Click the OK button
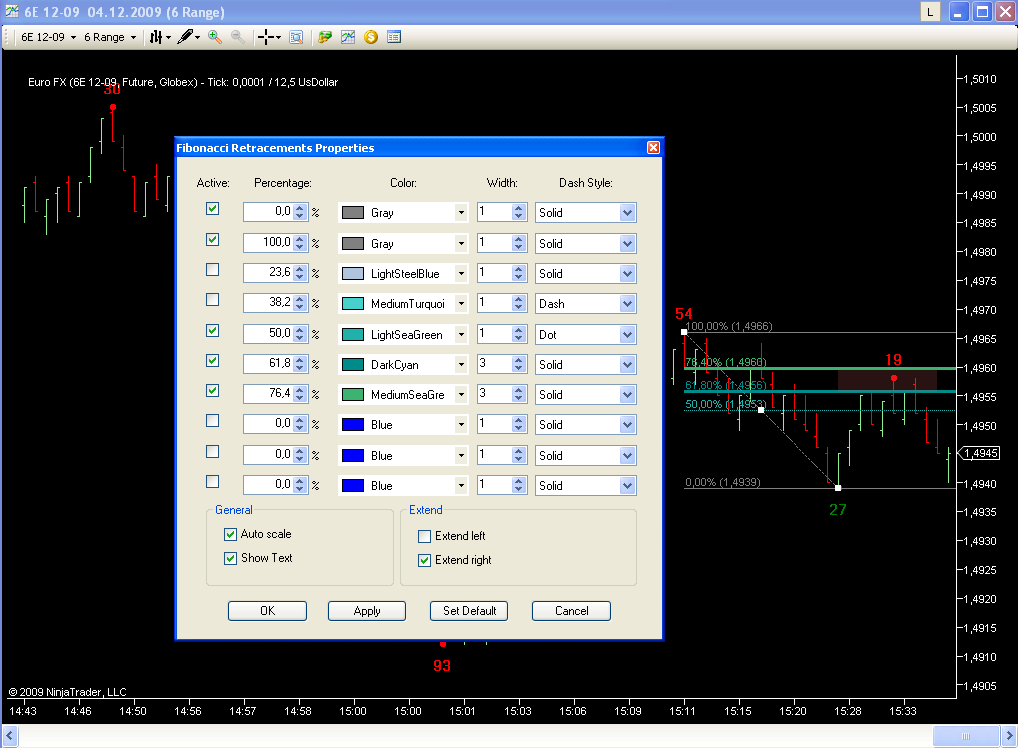This screenshot has height=748, width=1018. click(x=267, y=611)
